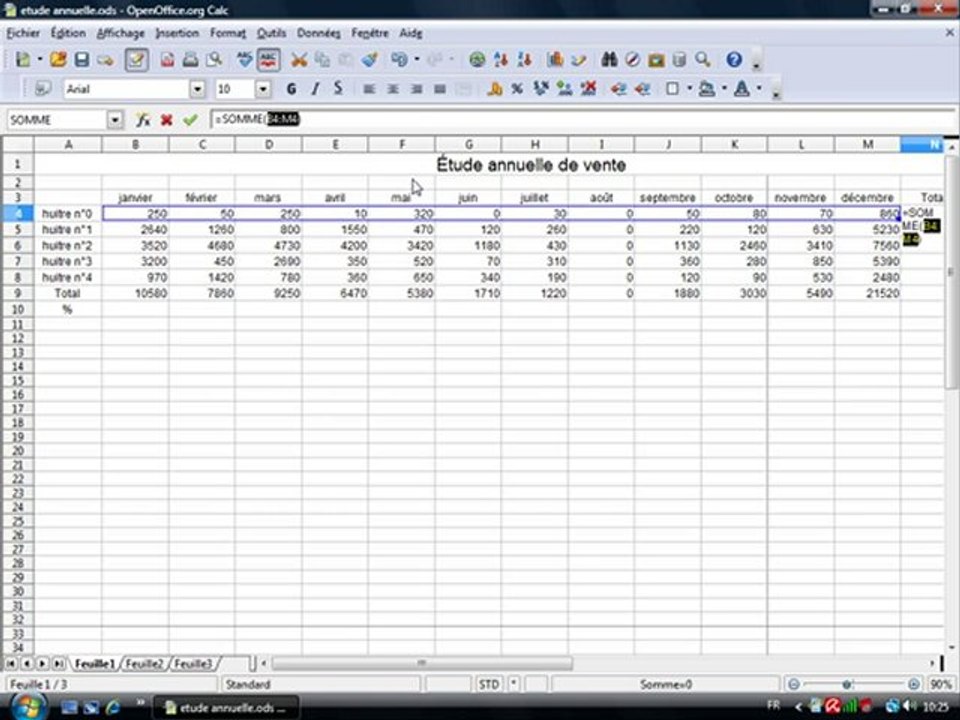Toggle Bold G formatting

291,89
